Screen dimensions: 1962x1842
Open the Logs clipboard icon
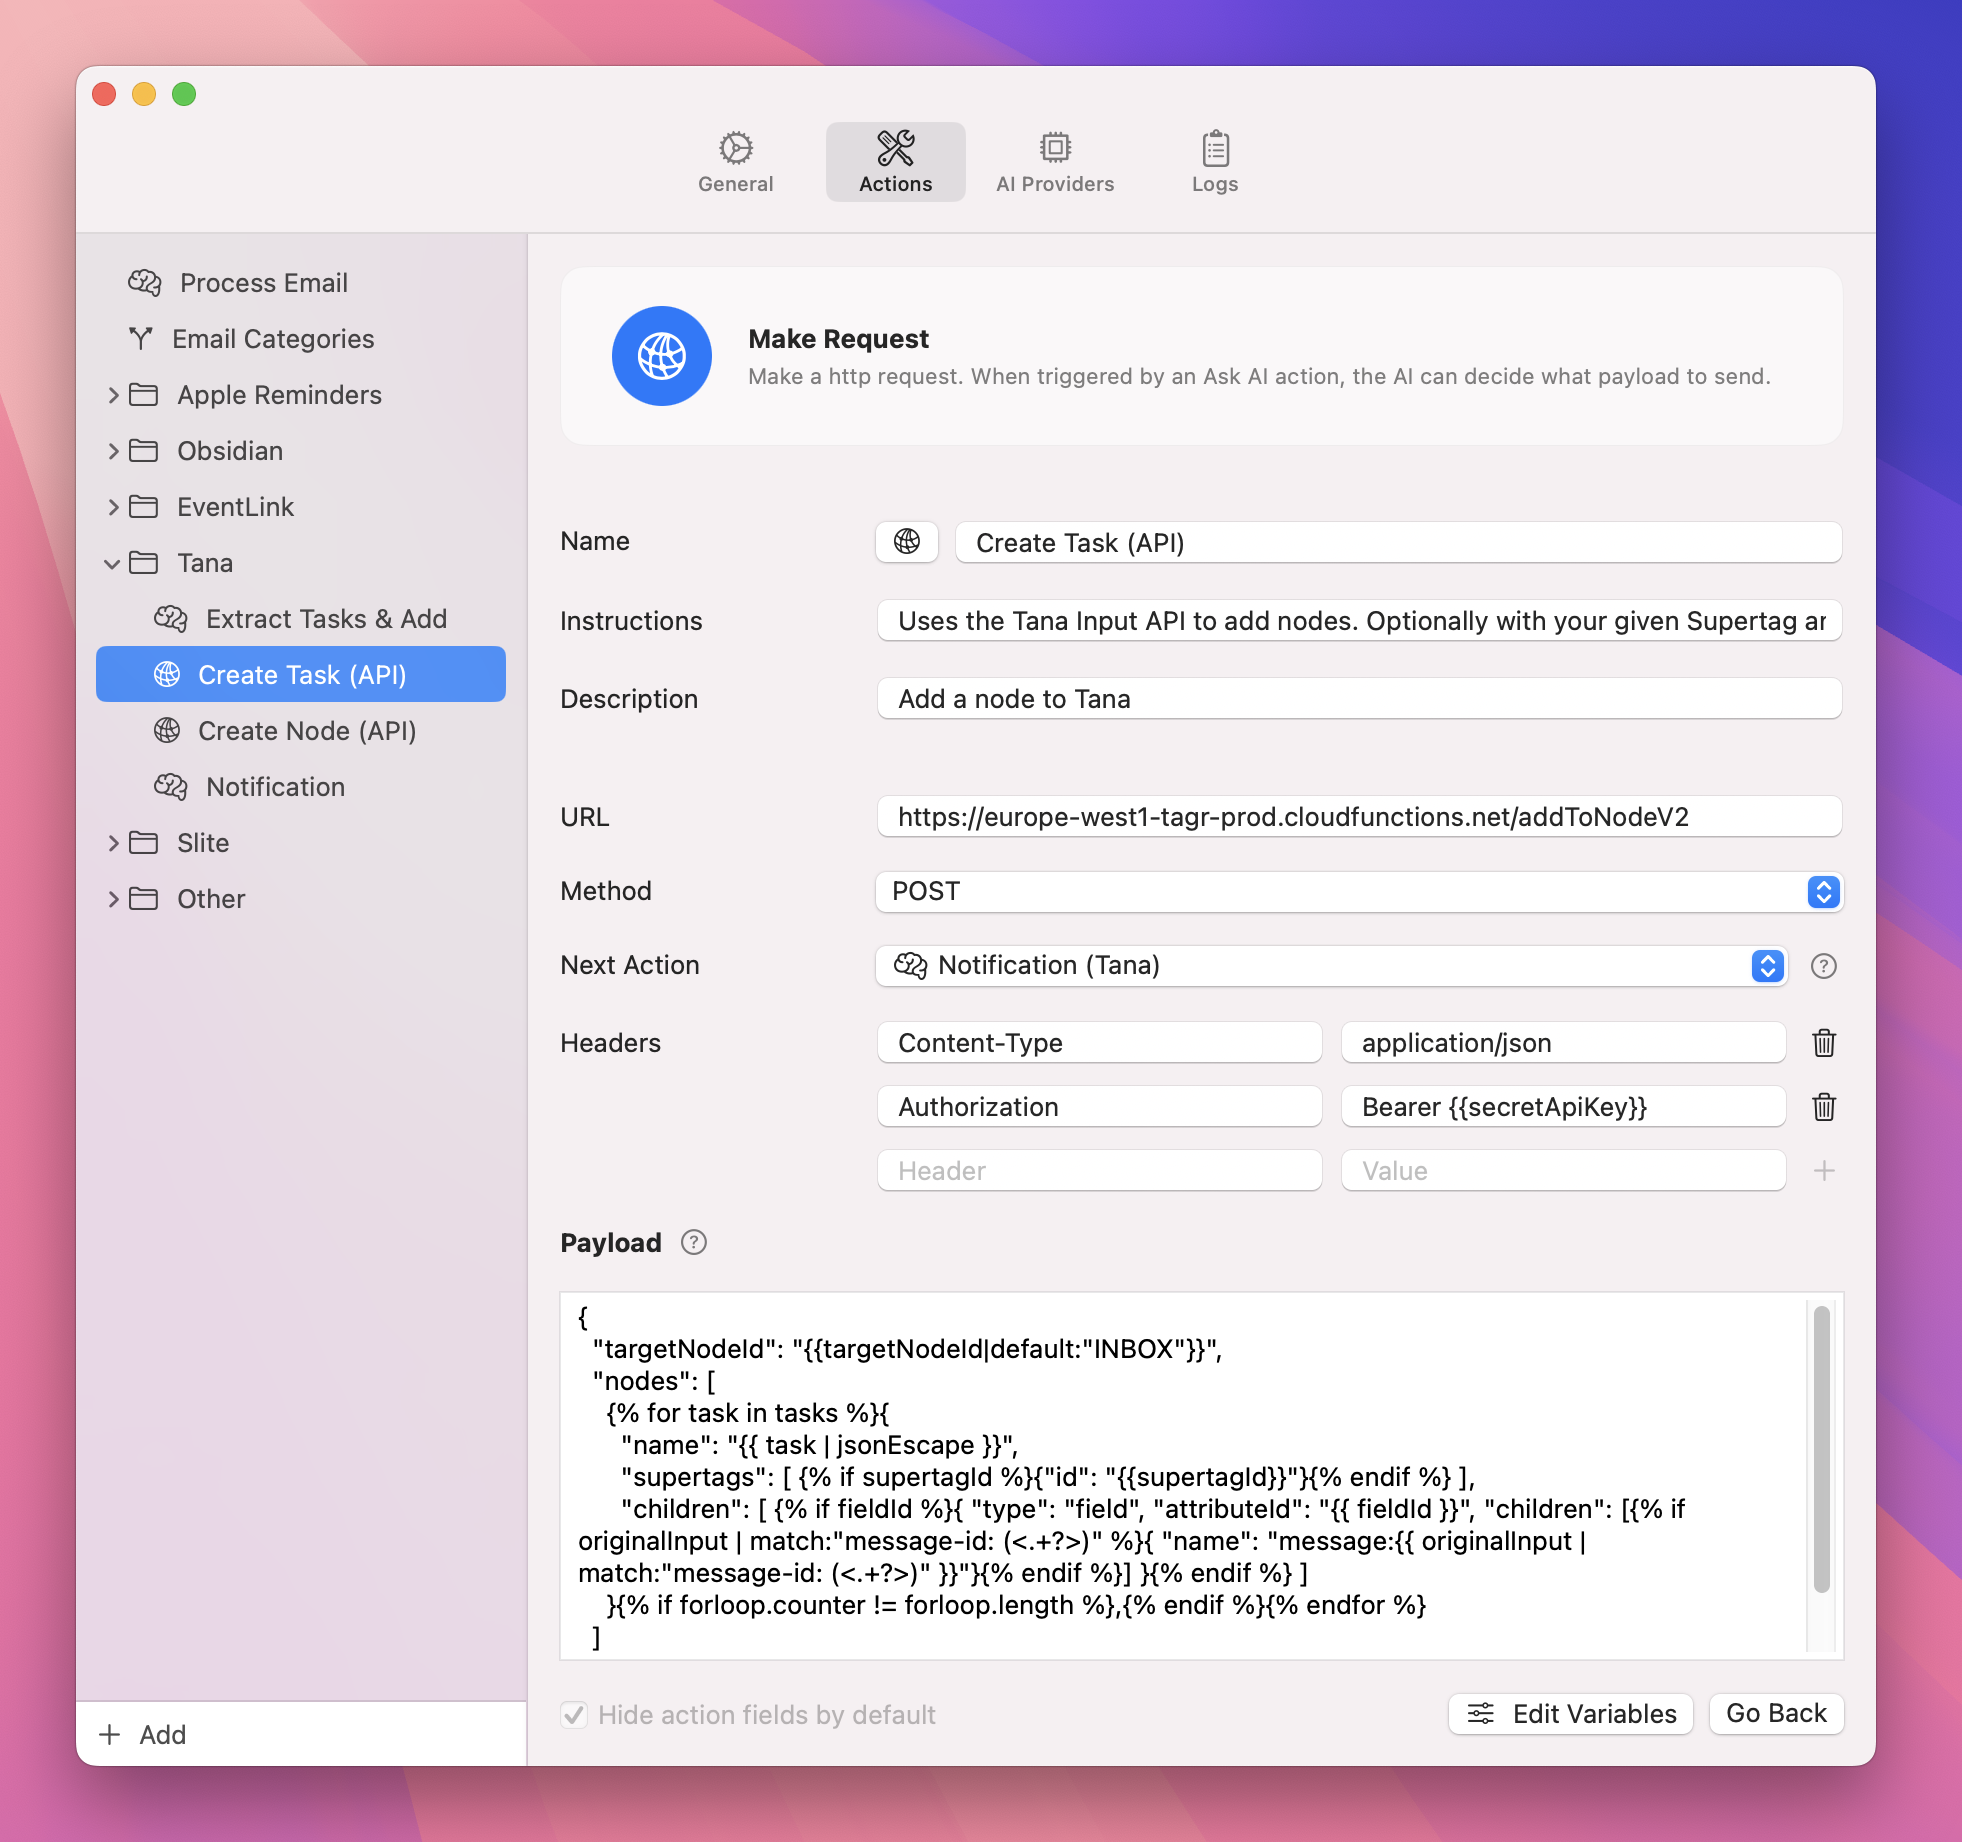pyautogui.click(x=1214, y=162)
